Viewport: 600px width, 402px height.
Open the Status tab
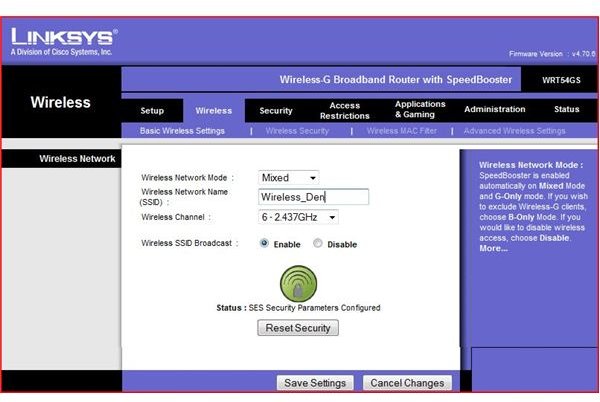[567, 109]
